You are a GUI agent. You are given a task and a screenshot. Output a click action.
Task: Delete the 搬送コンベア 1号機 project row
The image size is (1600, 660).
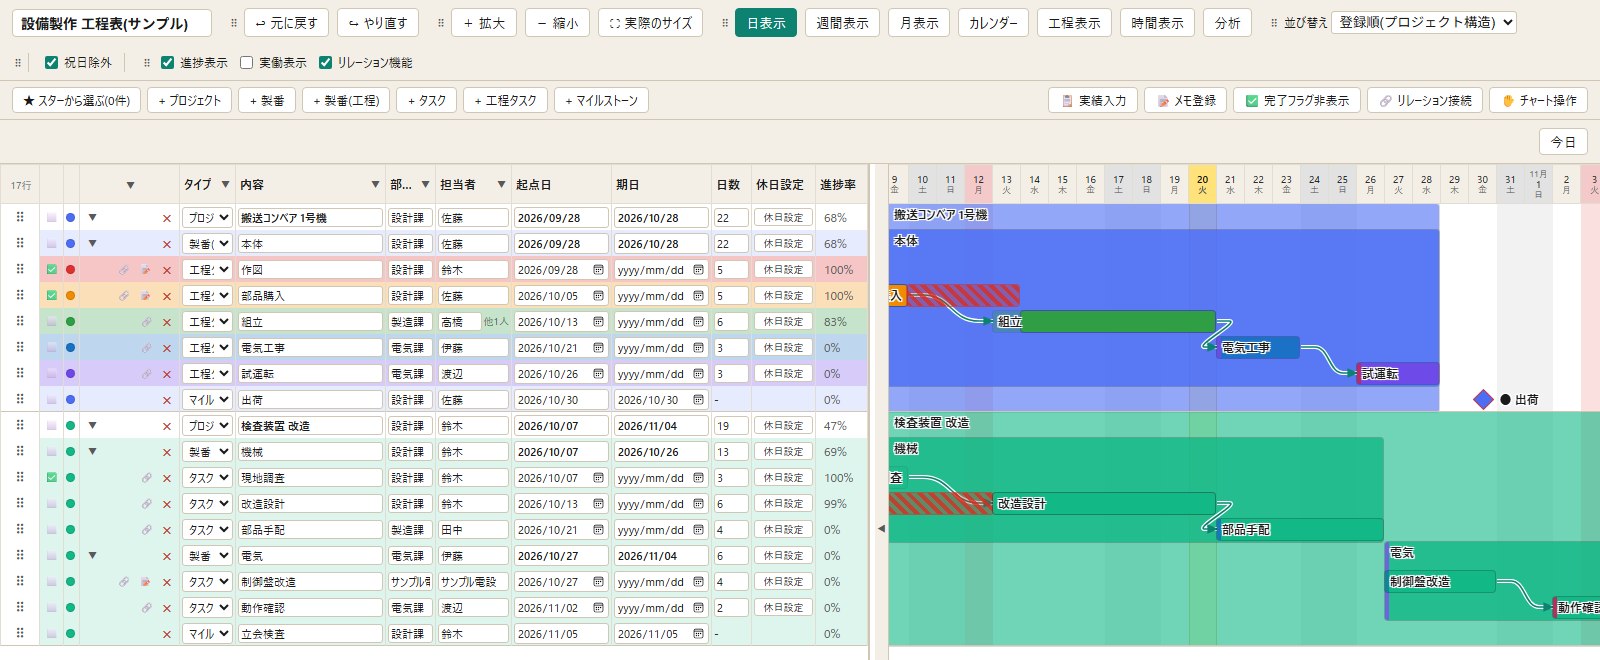coord(167,218)
